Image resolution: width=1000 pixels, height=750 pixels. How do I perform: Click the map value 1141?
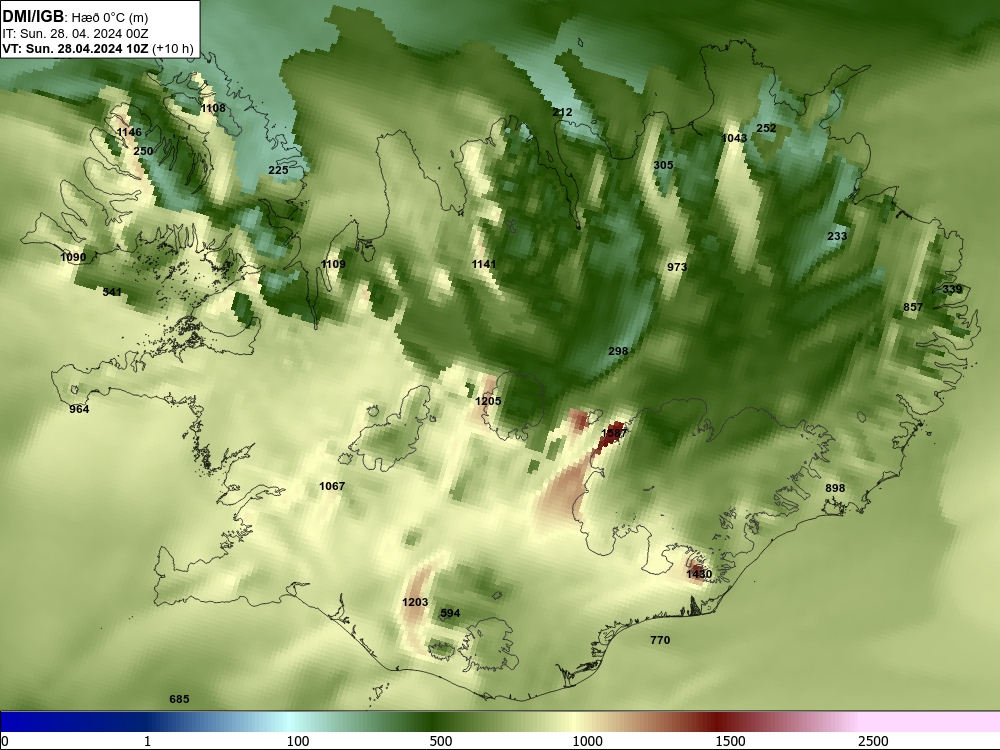pyautogui.click(x=483, y=264)
